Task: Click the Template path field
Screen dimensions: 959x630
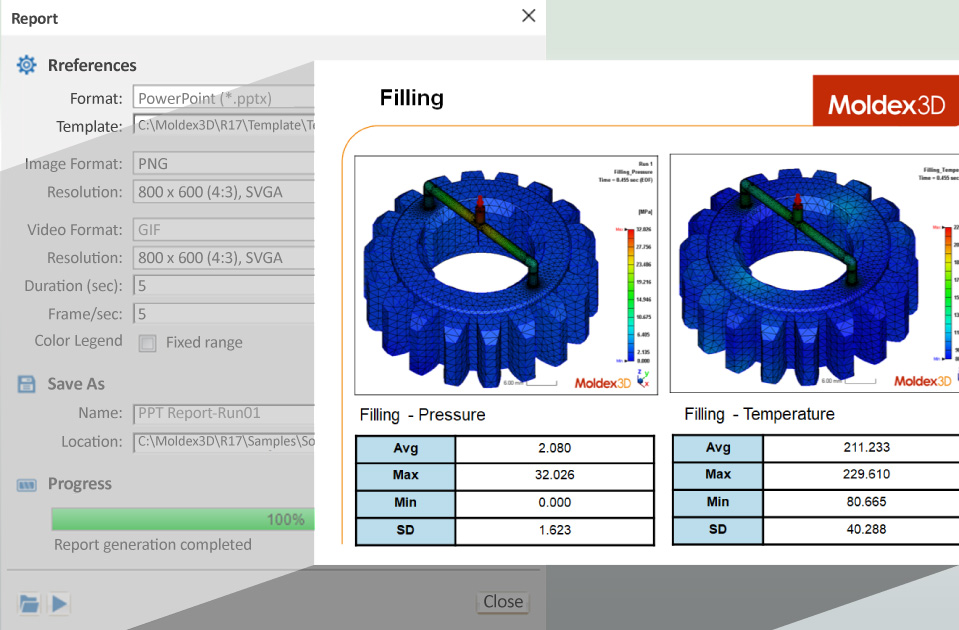Action: pyautogui.click(x=223, y=126)
